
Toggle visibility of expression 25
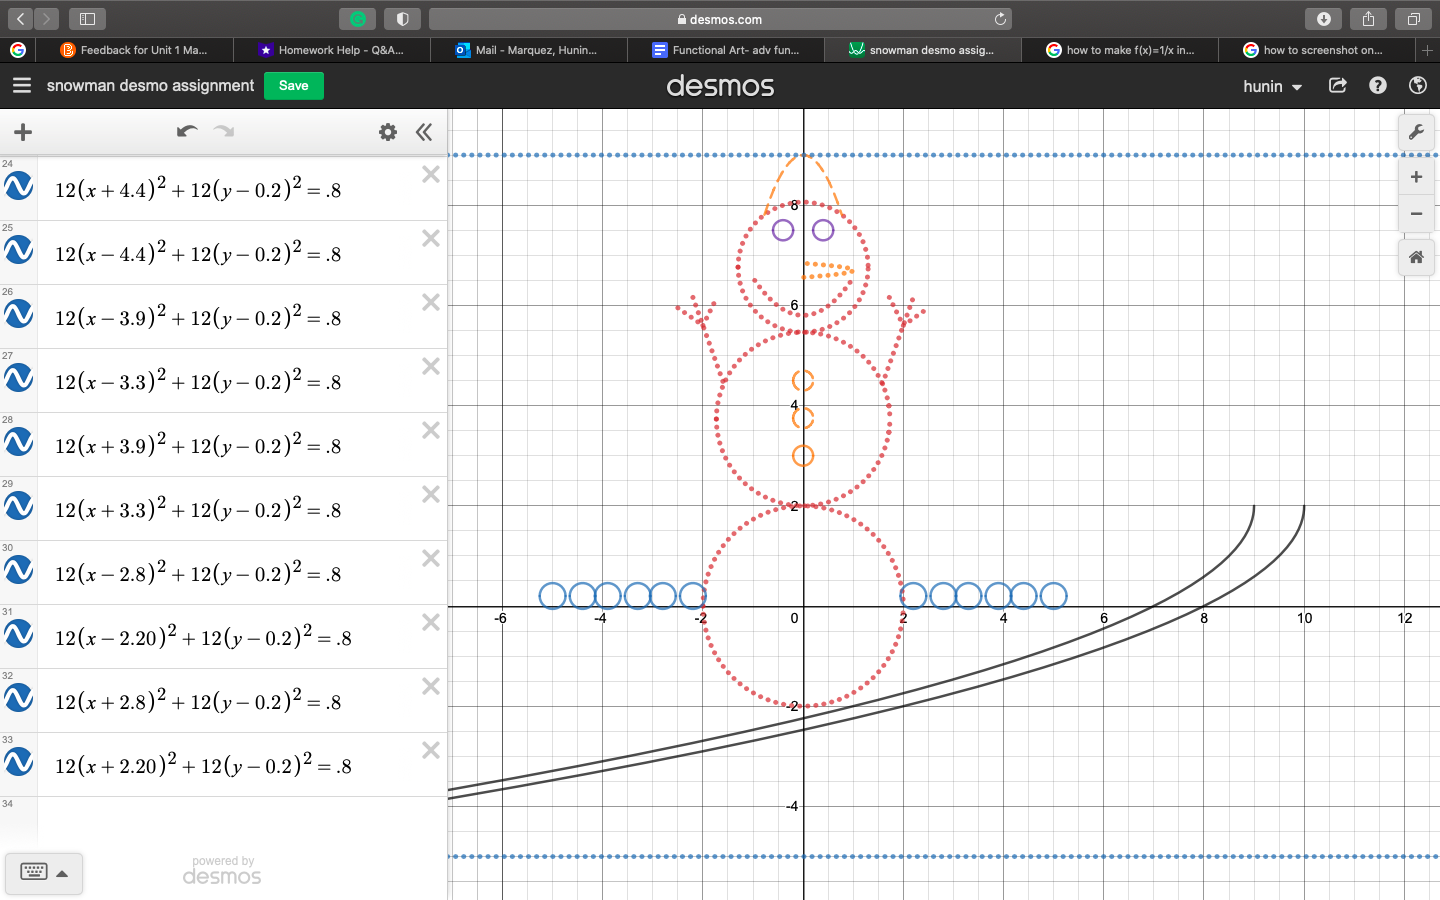pyautogui.click(x=19, y=250)
